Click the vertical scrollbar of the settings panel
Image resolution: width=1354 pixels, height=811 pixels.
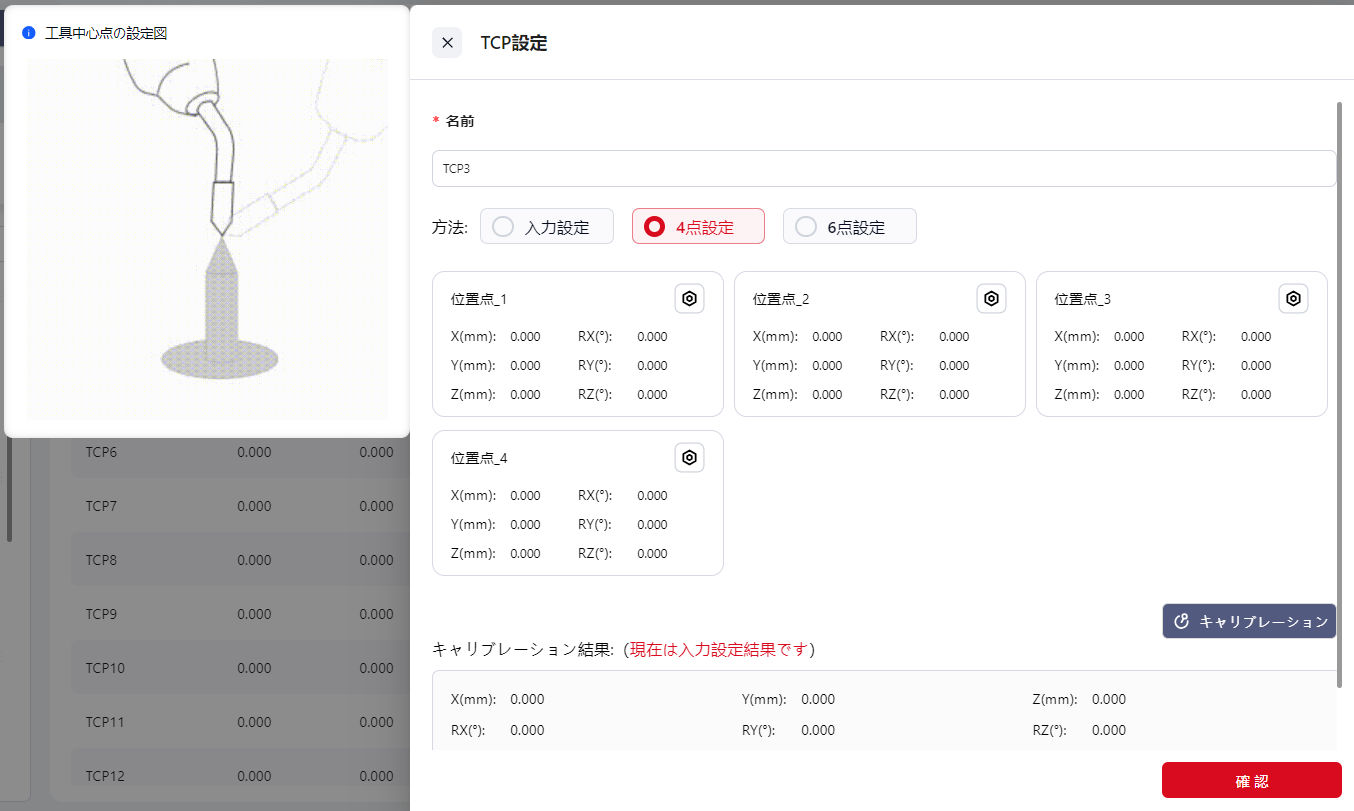pyautogui.click(x=1340, y=390)
